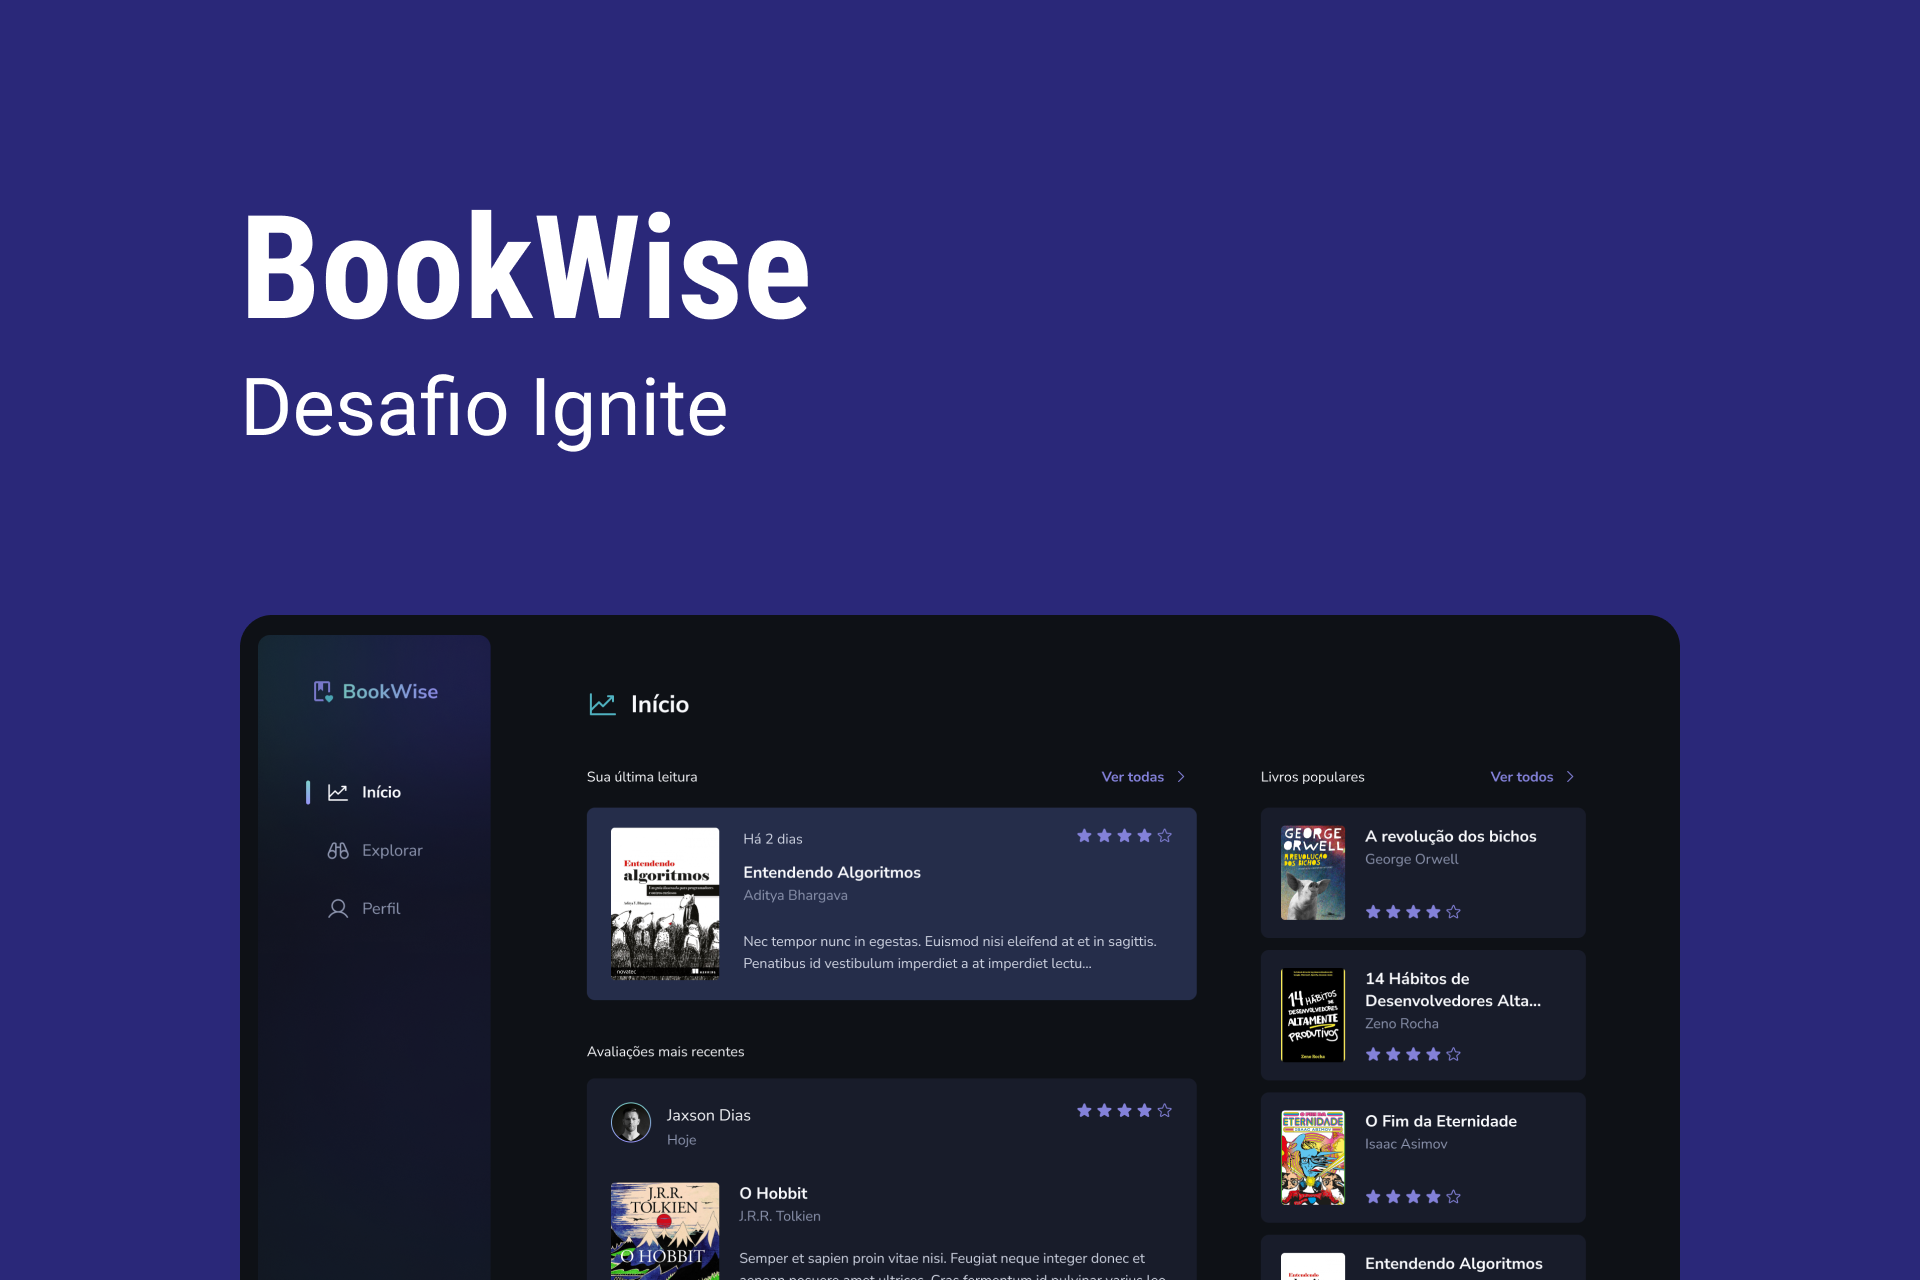Click O Fim da Eternidade title
Image resolution: width=1920 pixels, height=1280 pixels.
point(1441,1121)
